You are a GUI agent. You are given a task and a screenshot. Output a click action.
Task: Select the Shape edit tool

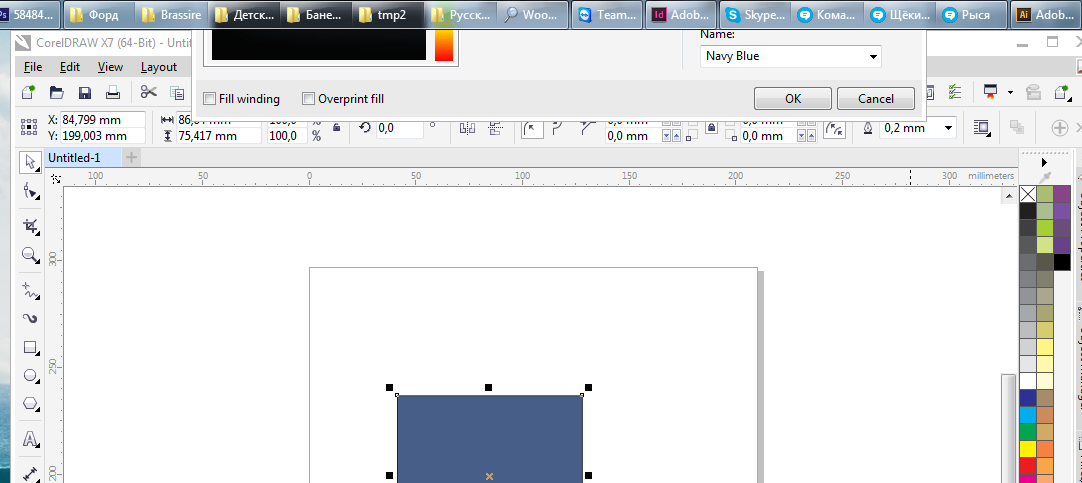[30, 192]
